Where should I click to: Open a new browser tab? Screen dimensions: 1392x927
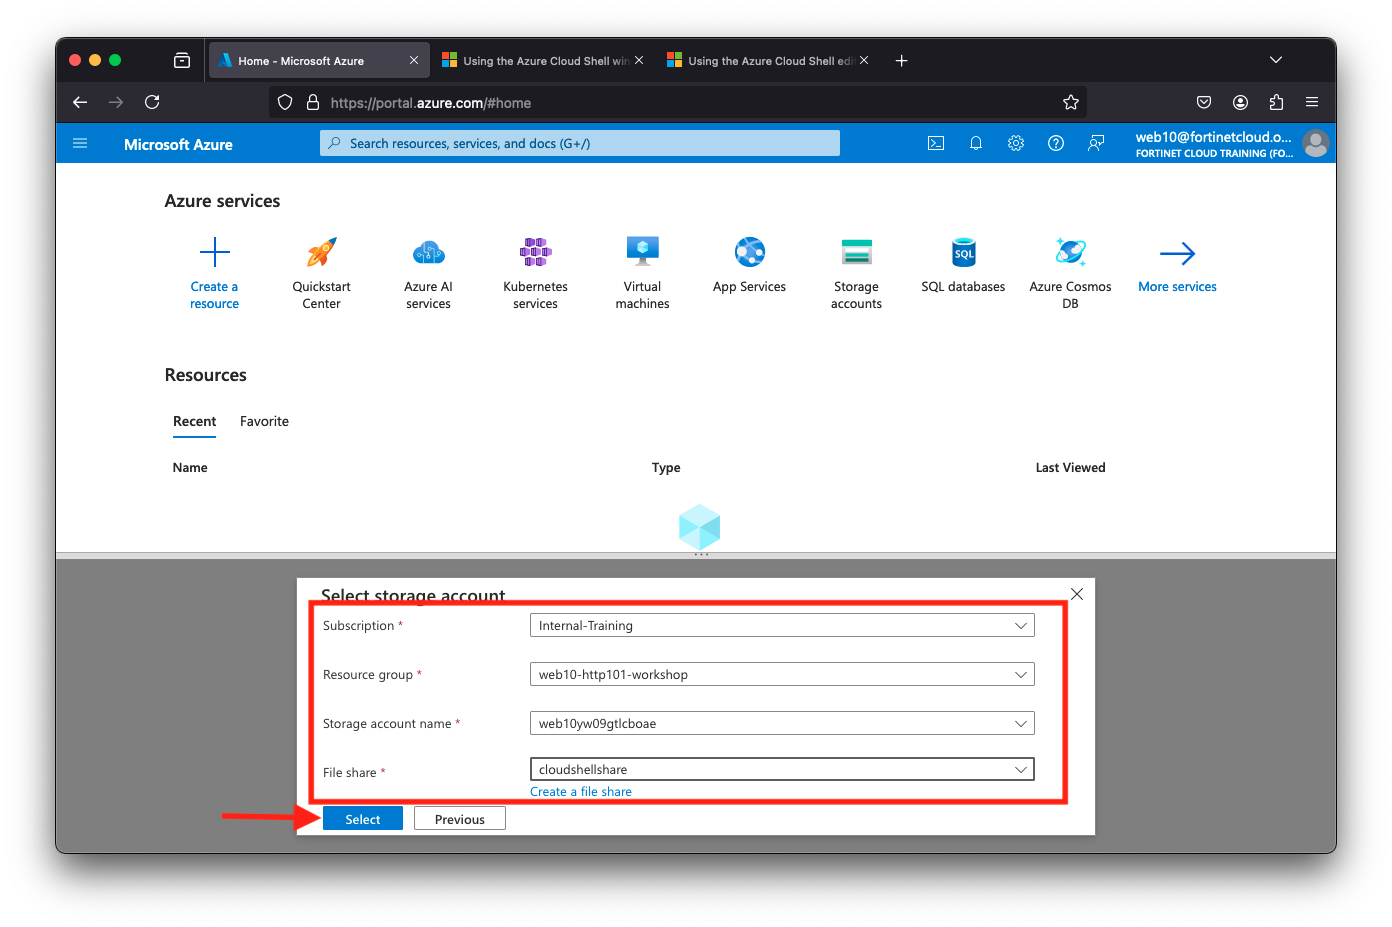point(901,60)
